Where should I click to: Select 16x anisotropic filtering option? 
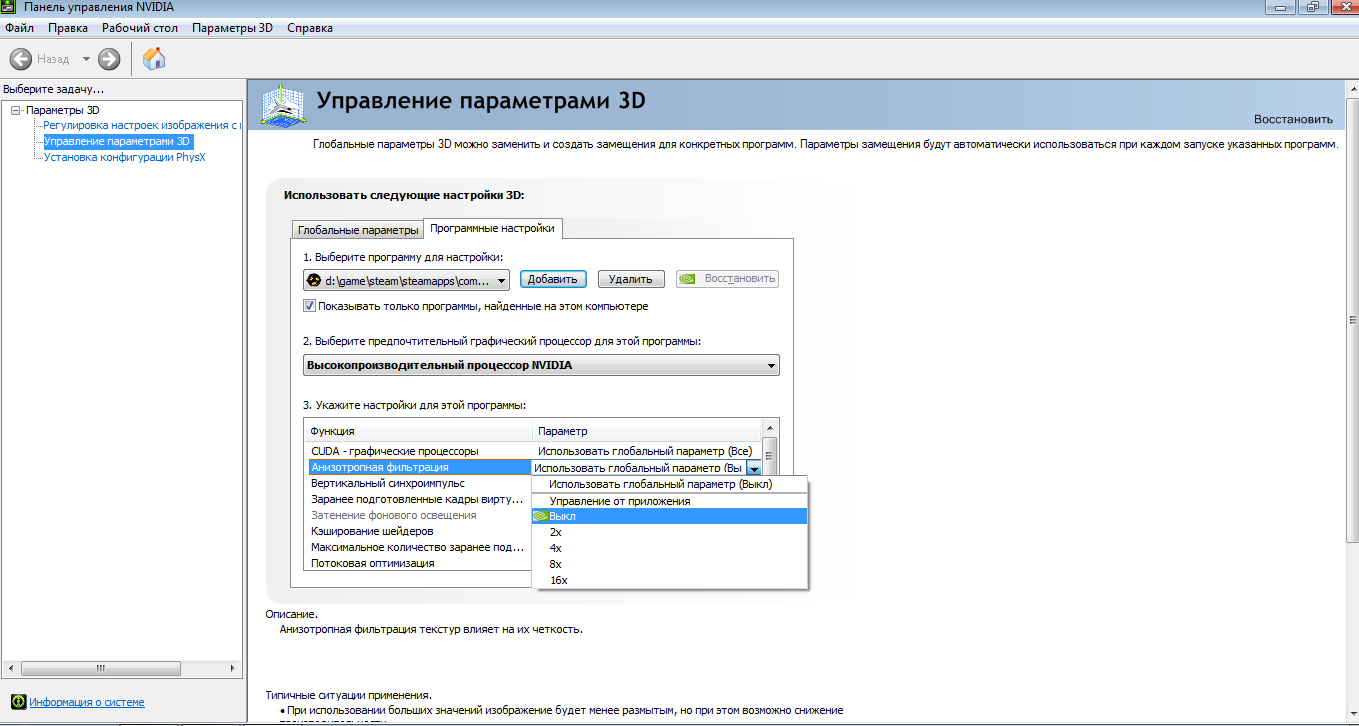click(558, 580)
